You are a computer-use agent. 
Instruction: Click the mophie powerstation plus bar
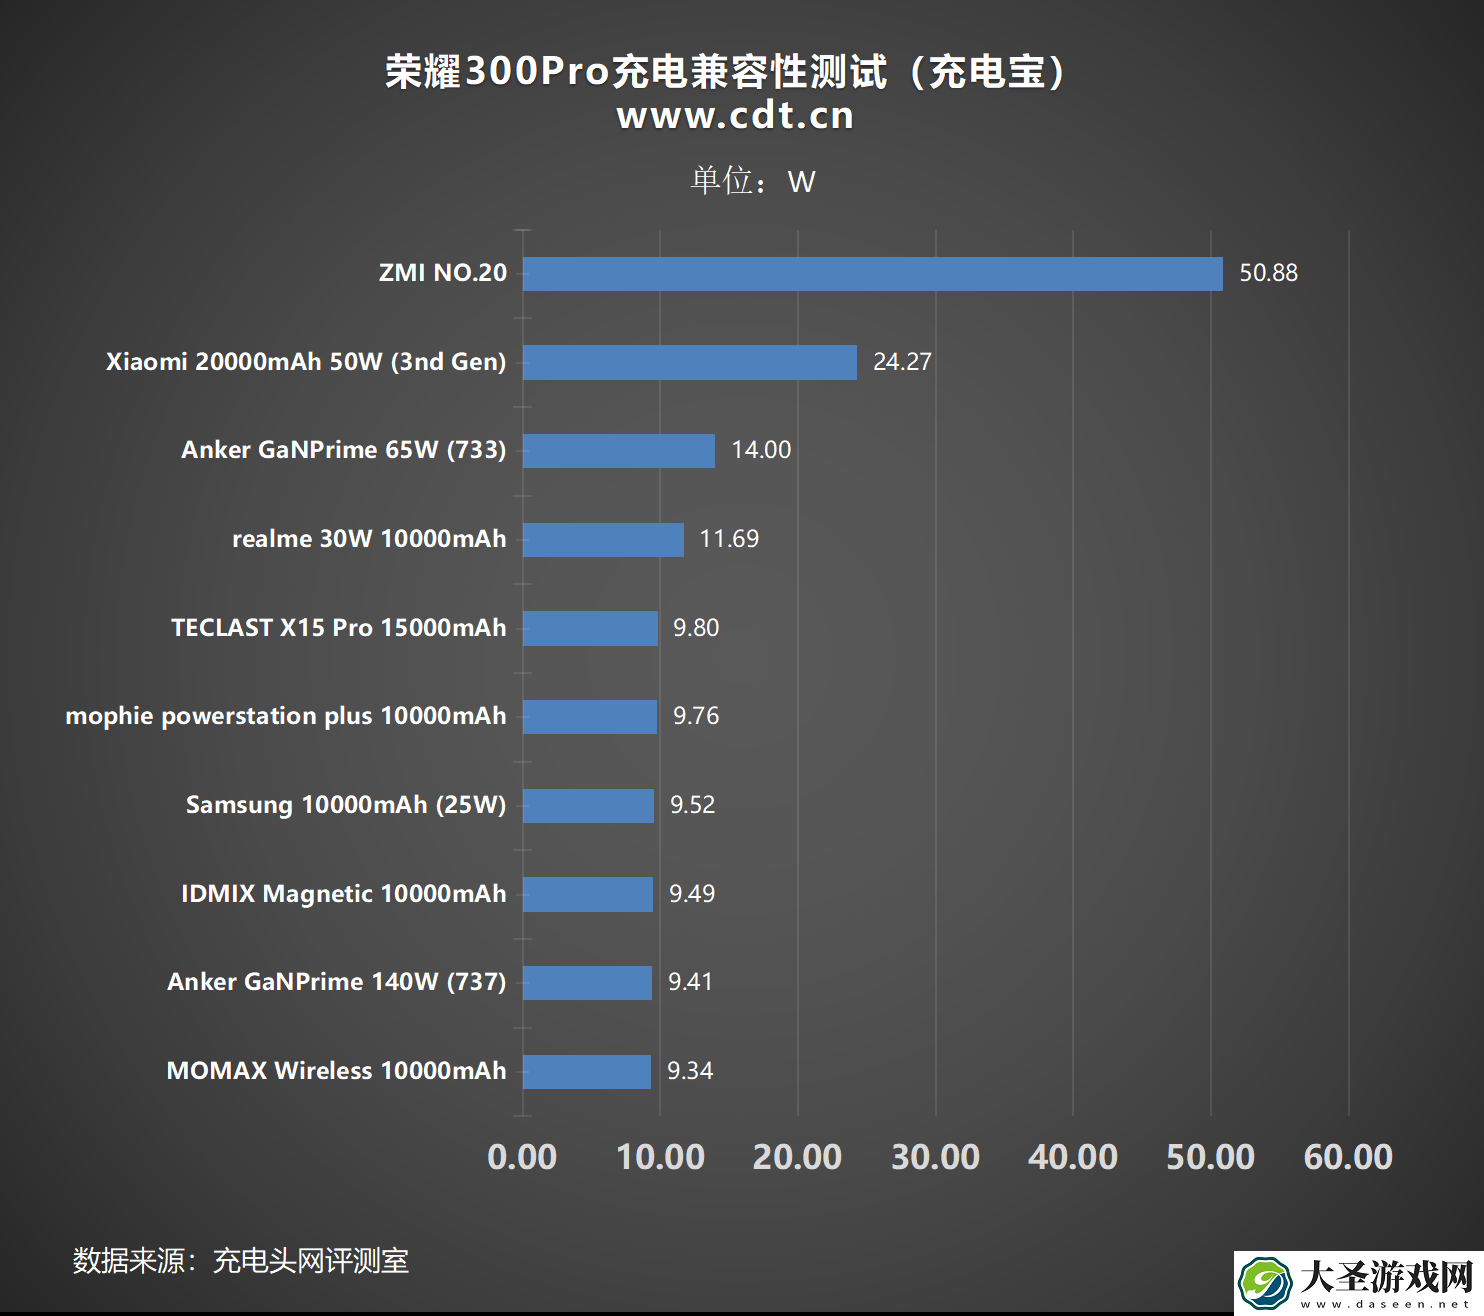pos(590,717)
